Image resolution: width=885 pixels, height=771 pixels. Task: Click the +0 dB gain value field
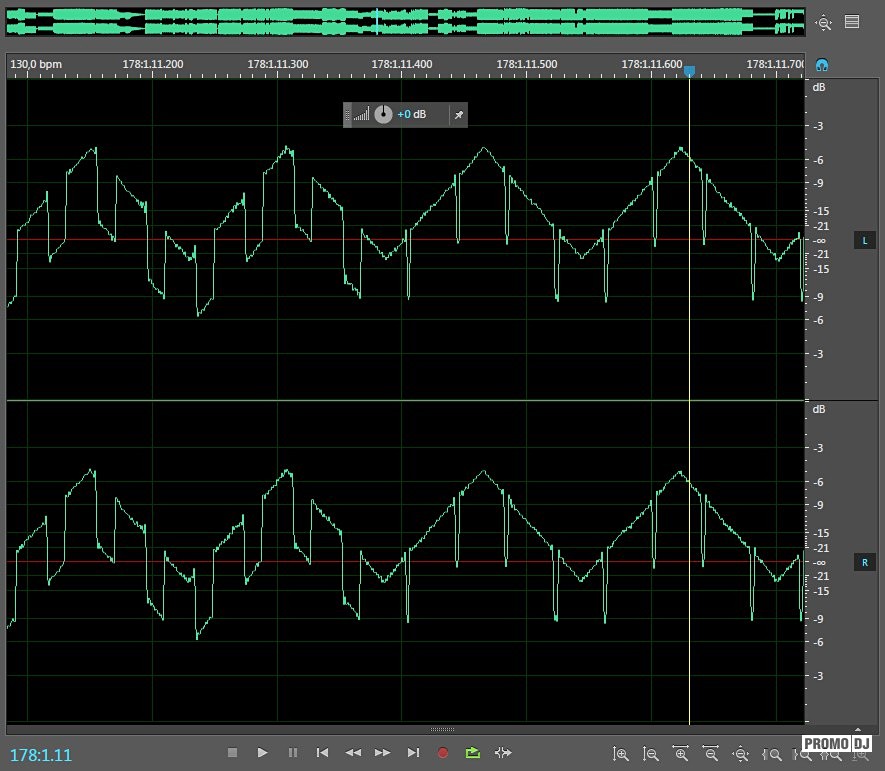click(411, 115)
